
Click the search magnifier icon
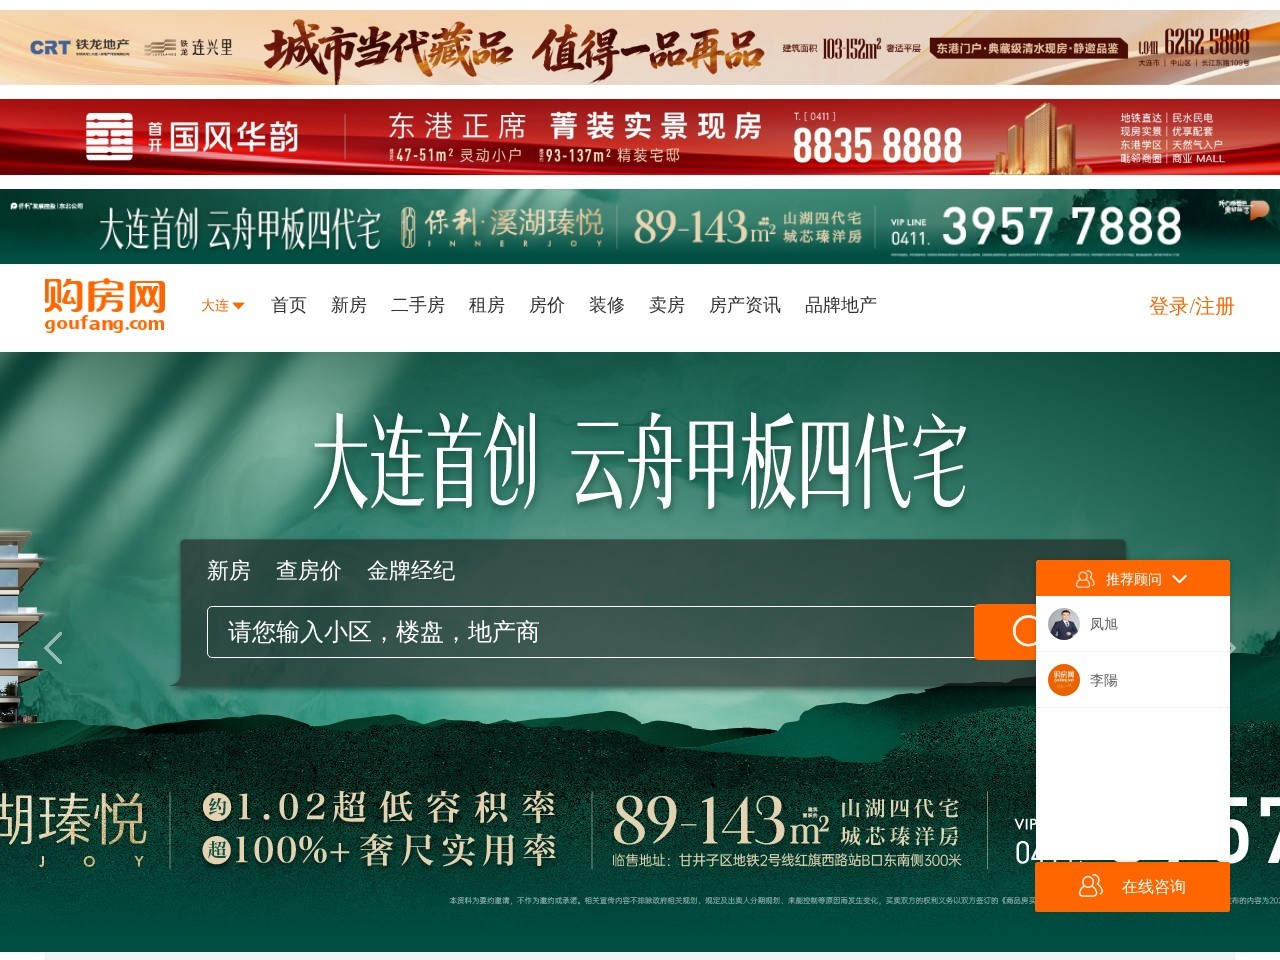(1025, 631)
